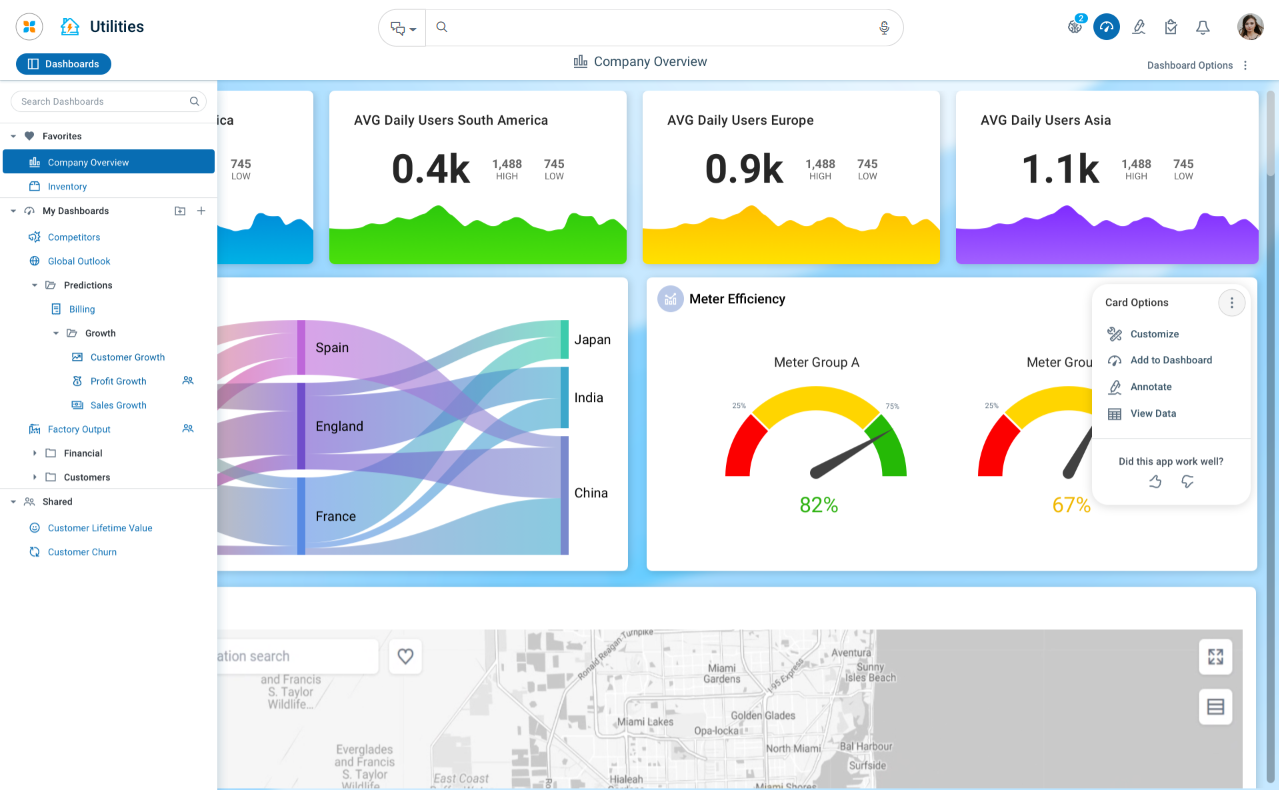Collapse the Predictions folder
The height and width of the screenshot is (790, 1279).
coord(35,285)
